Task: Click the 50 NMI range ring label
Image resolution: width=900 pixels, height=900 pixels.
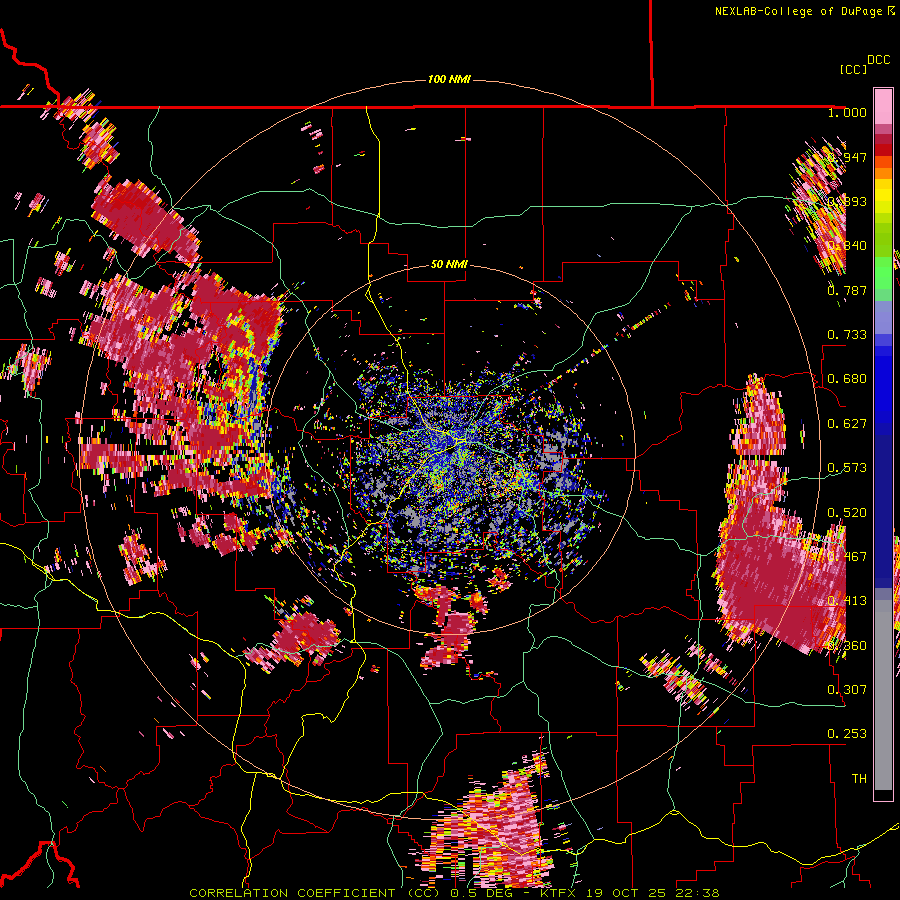Action: tap(449, 264)
